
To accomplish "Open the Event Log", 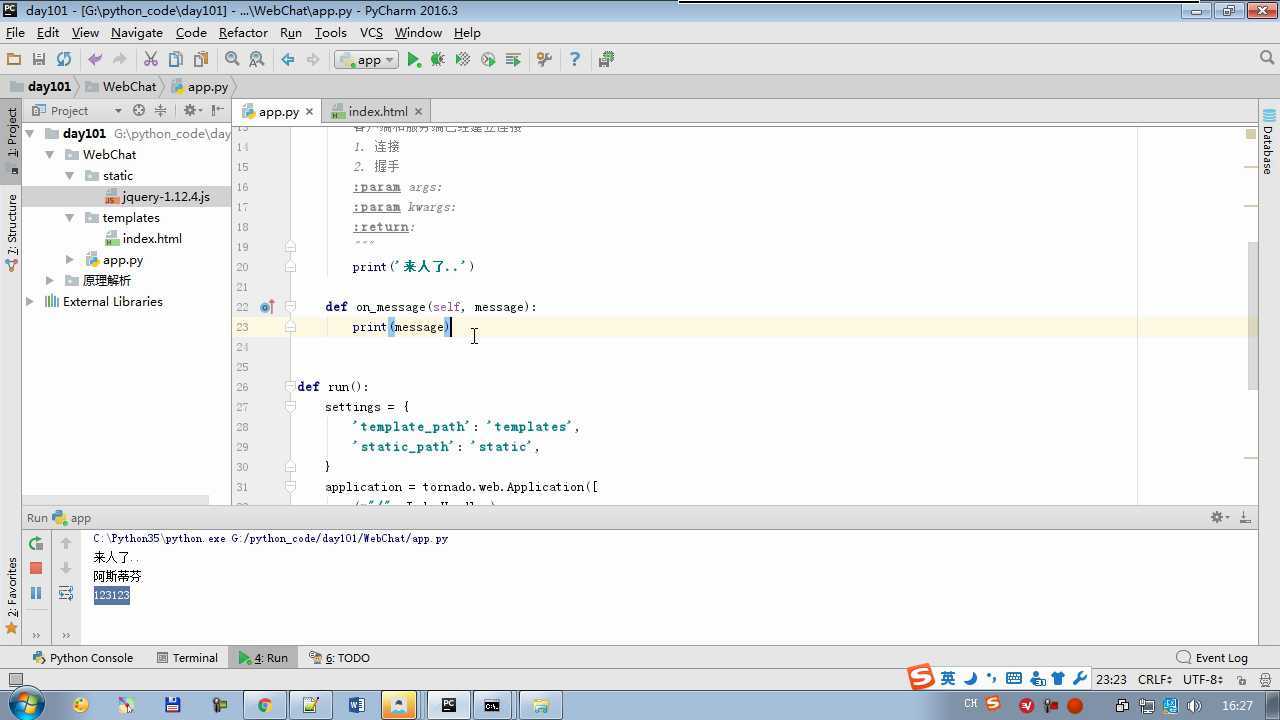I will [1212, 657].
